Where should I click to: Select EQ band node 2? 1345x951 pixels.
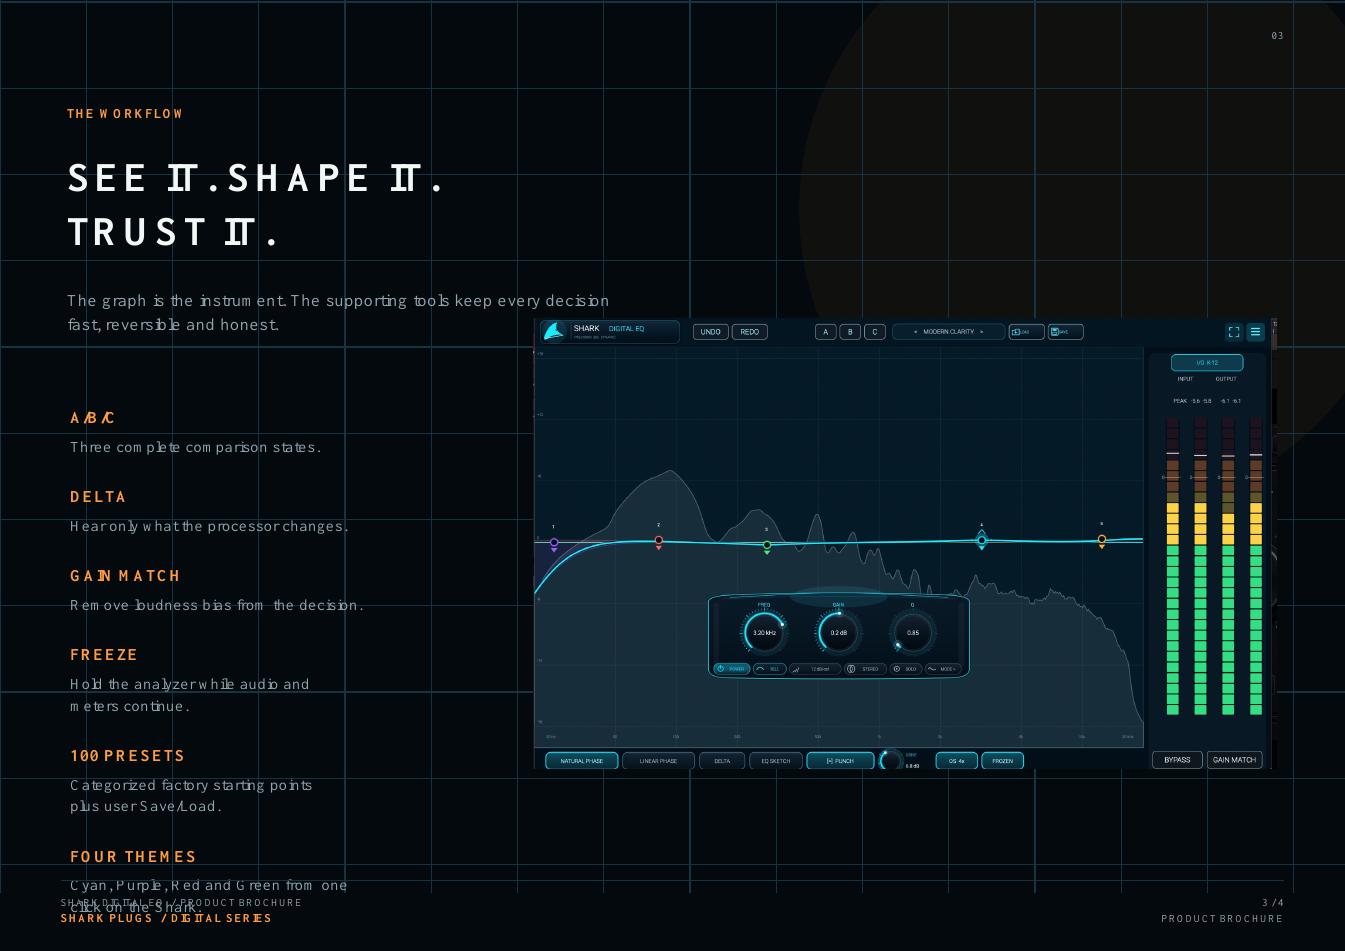point(658,541)
